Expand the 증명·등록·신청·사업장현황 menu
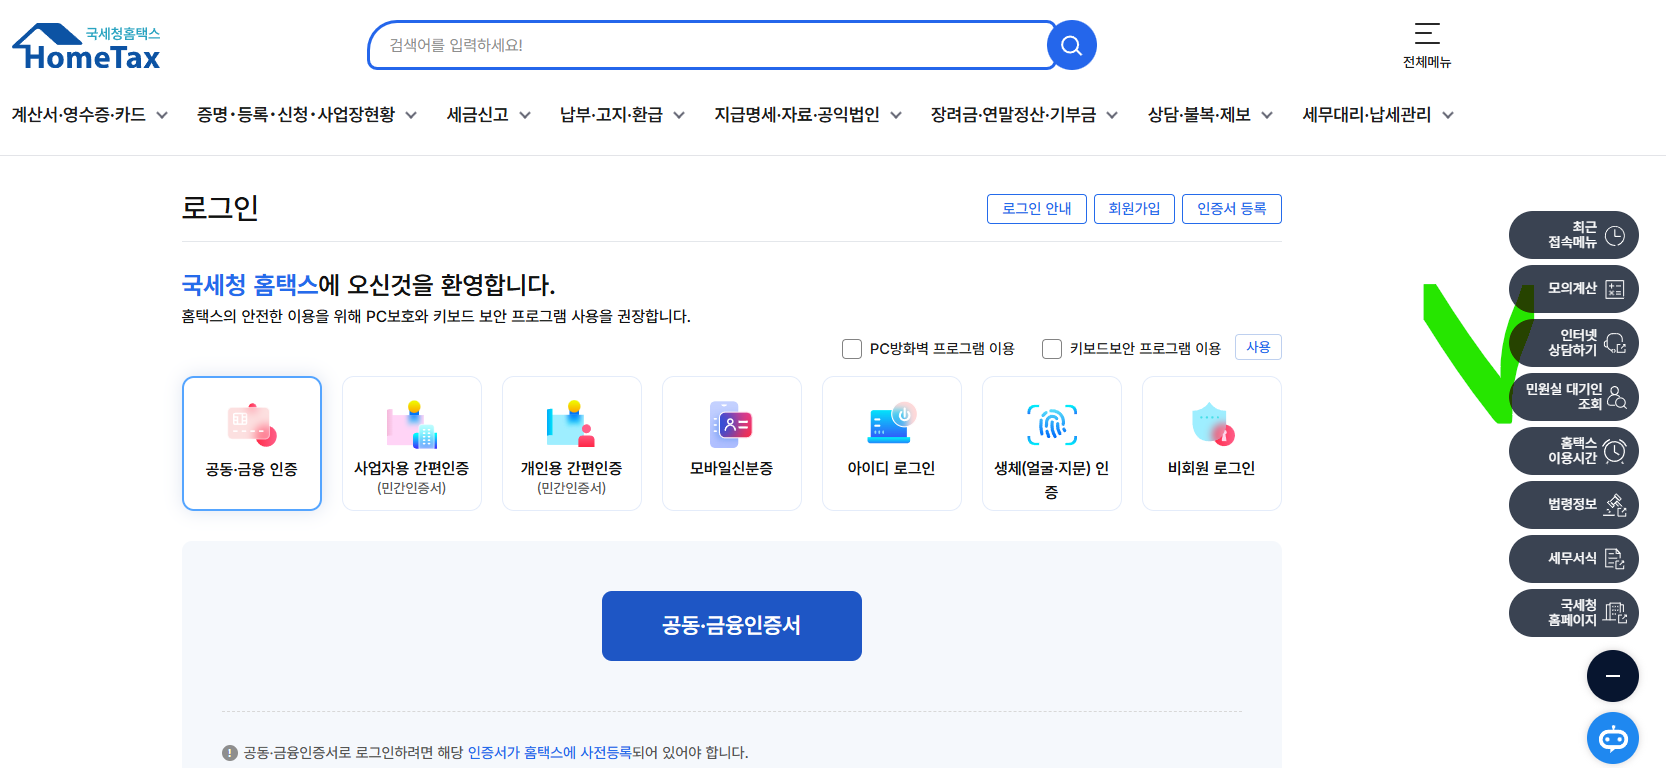1666x768 pixels. (307, 115)
